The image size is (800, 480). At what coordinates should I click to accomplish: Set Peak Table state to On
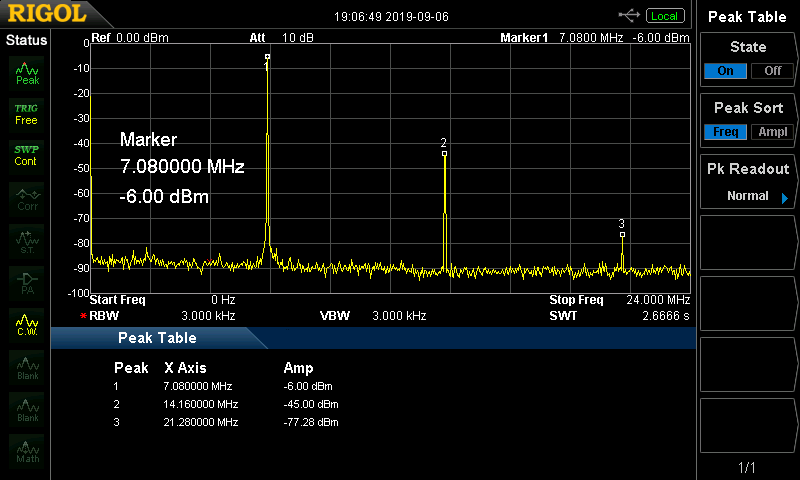(725, 71)
